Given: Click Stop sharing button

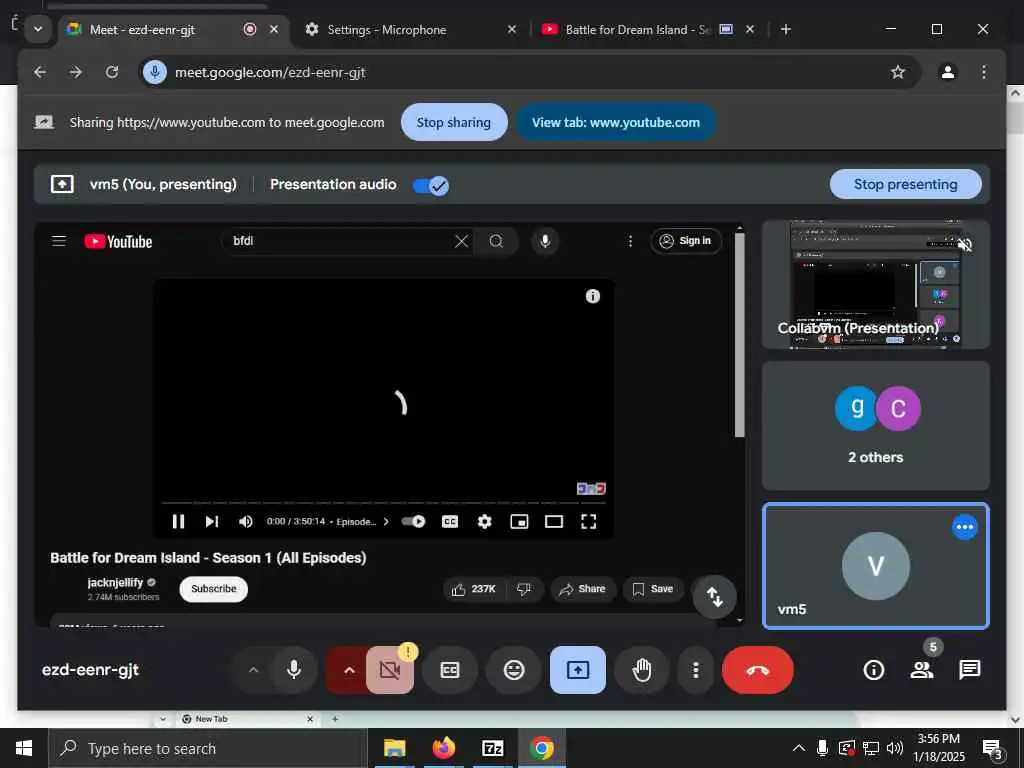Looking at the screenshot, I should point(454,122).
